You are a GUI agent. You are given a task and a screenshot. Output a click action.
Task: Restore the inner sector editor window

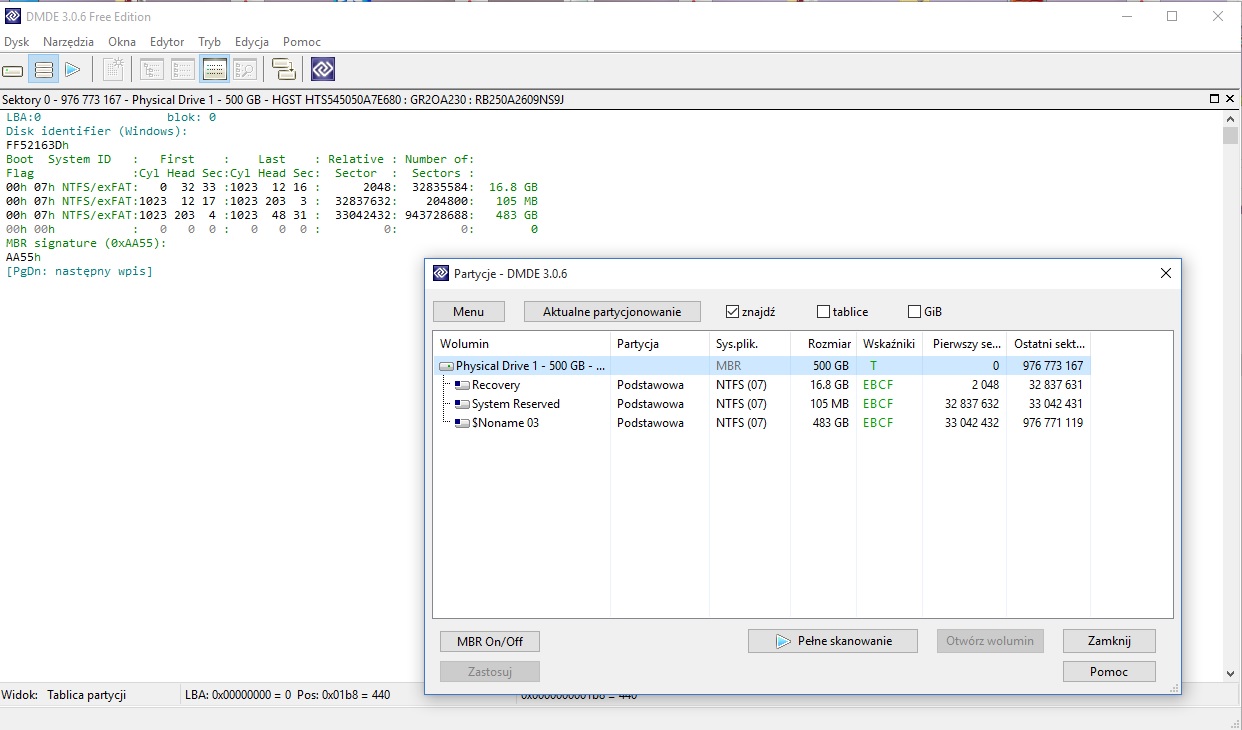[1214, 99]
